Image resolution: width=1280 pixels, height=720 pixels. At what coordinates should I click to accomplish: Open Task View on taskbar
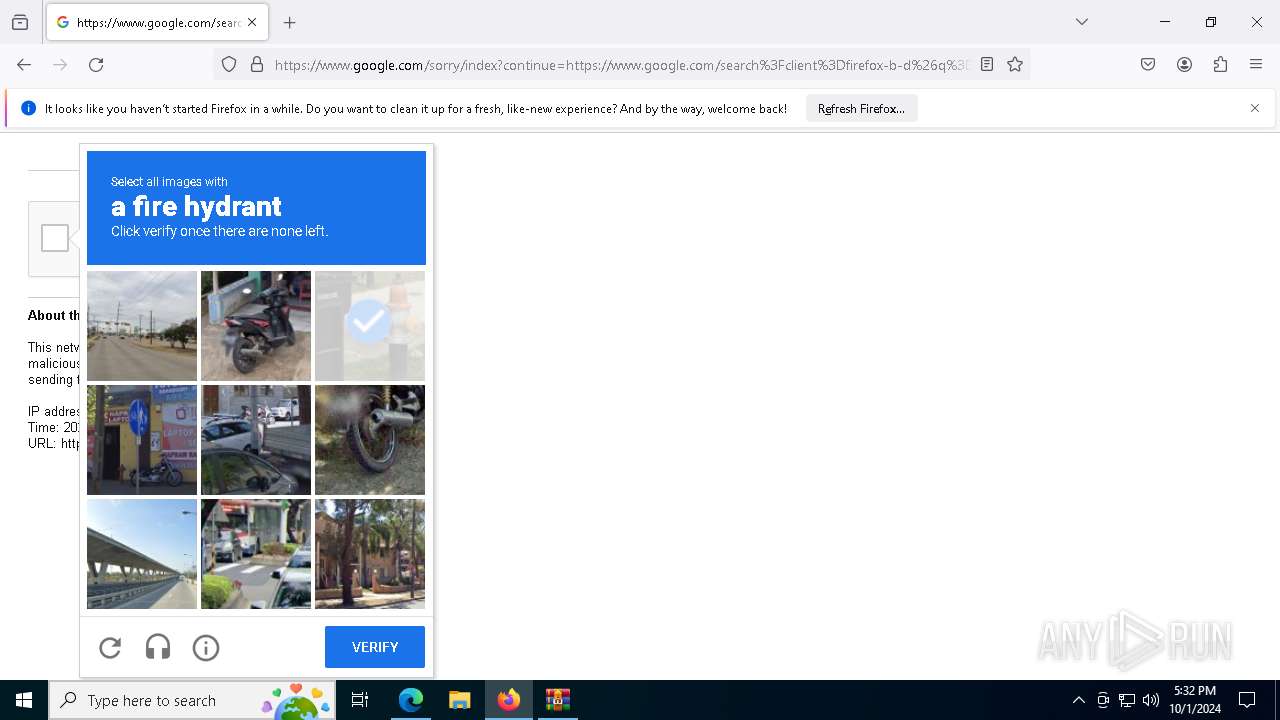point(360,700)
